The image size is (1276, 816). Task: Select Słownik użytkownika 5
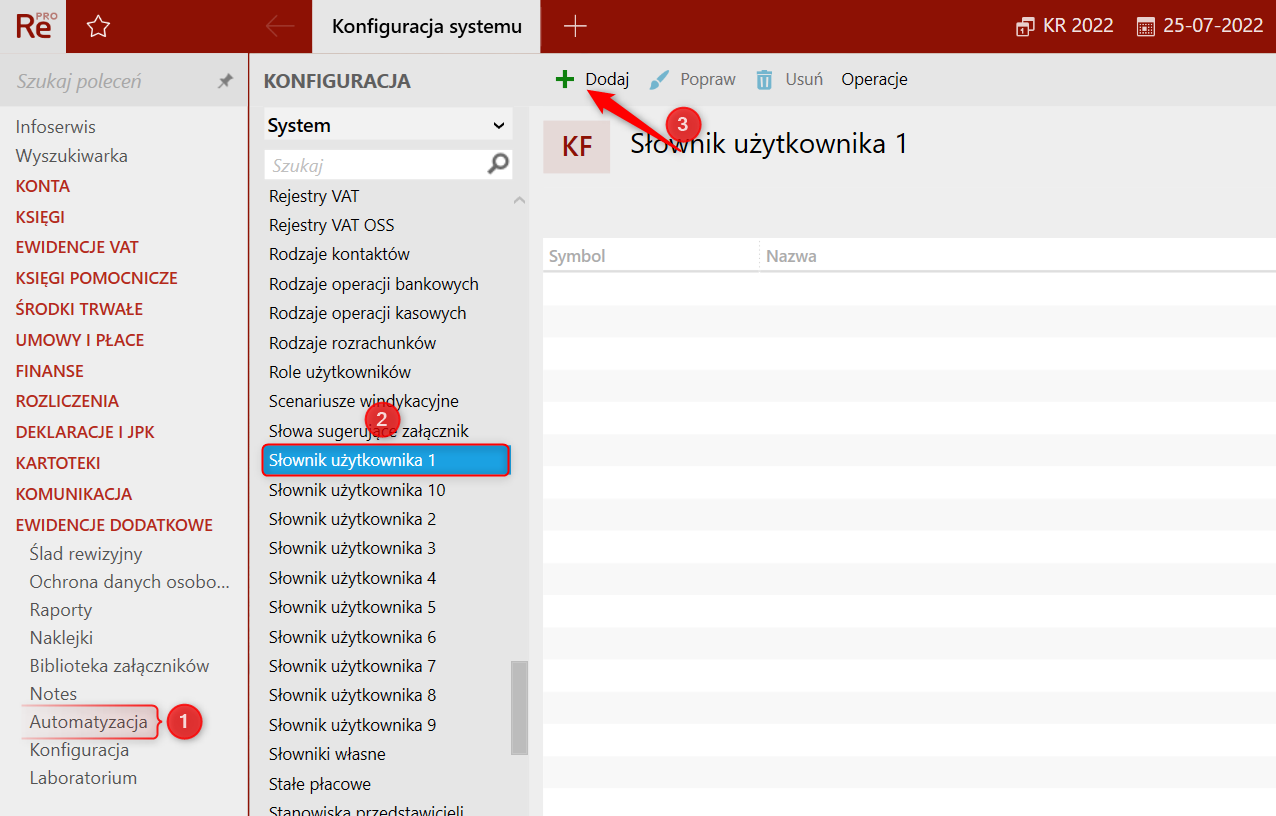353,607
